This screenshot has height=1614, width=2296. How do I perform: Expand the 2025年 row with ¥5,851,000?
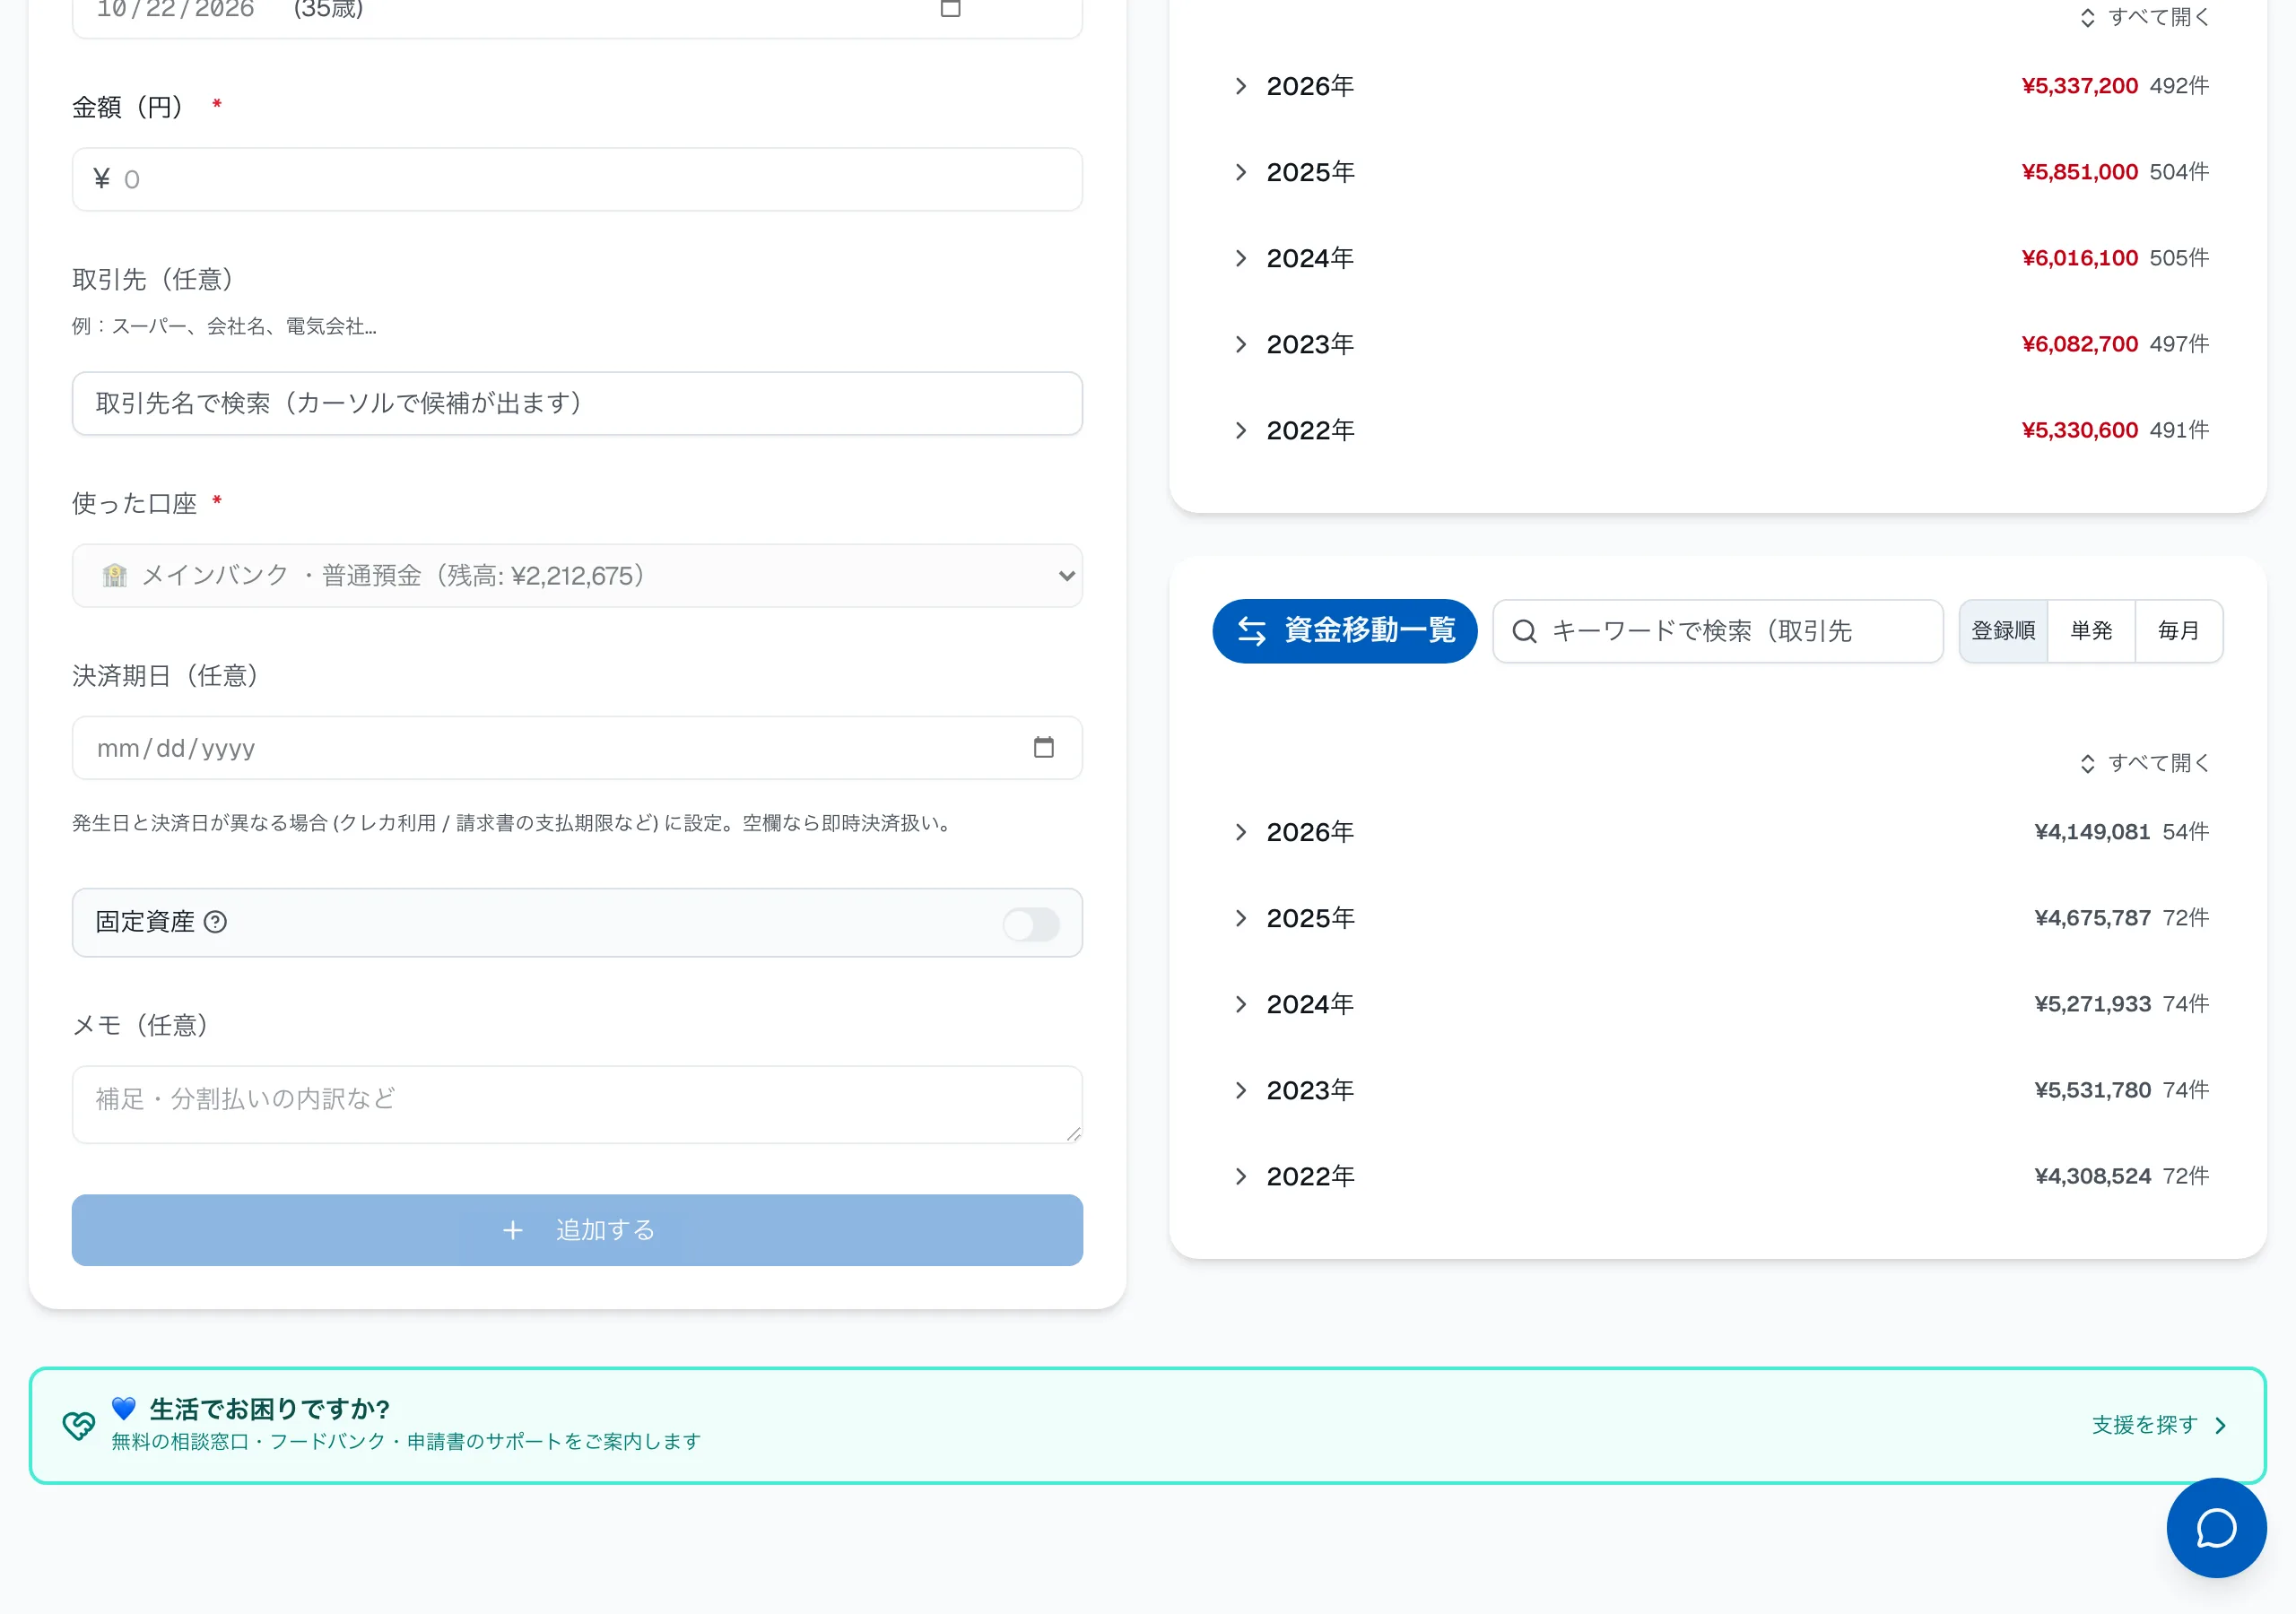coord(1718,172)
